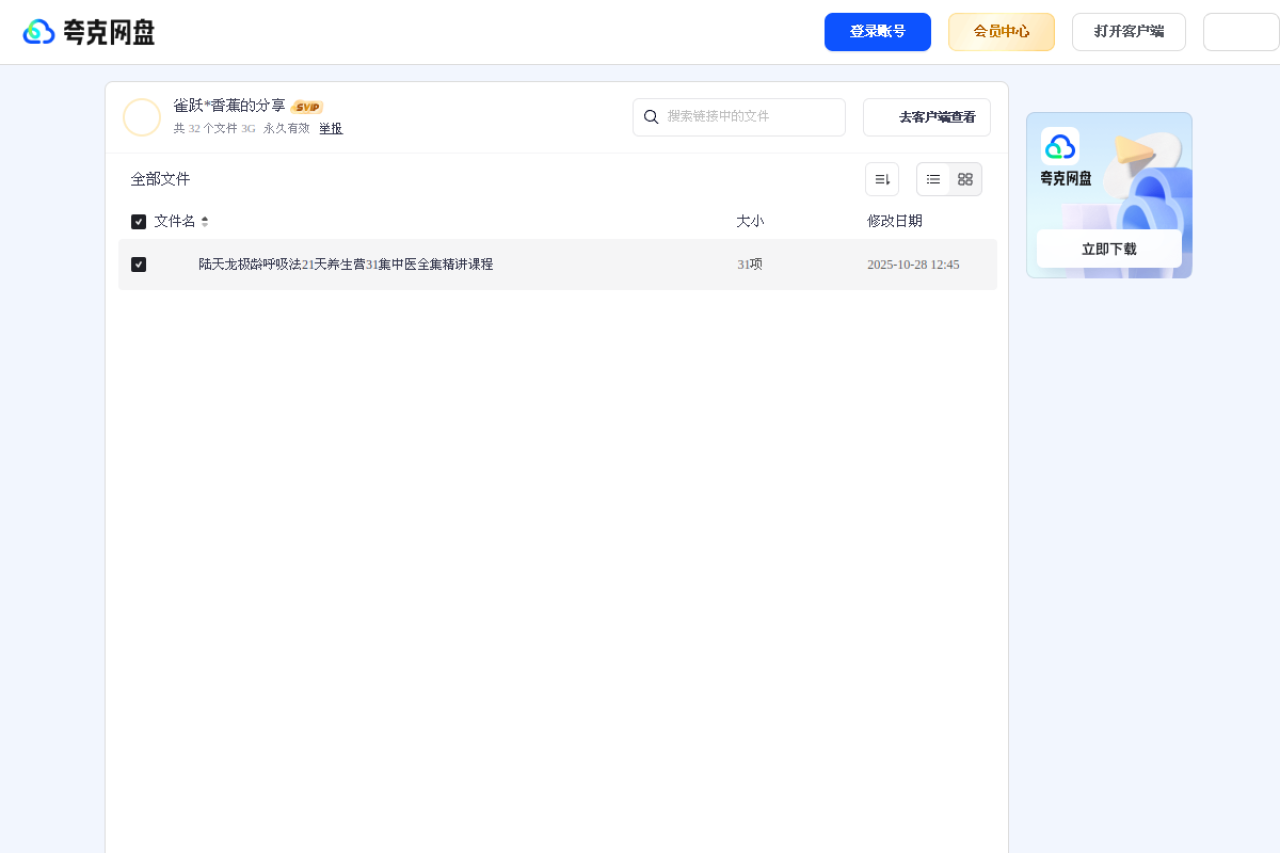
Task: Click the 举报 link under sharer info
Action: pyautogui.click(x=330, y=128)
